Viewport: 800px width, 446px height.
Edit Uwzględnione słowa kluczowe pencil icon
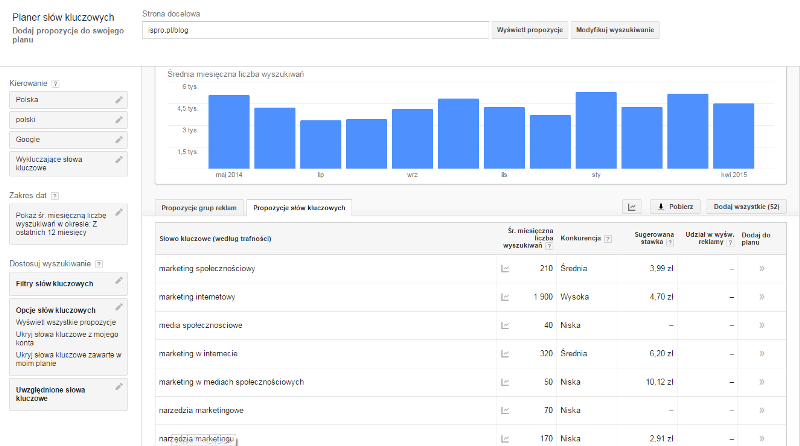(x=119, y=386)
